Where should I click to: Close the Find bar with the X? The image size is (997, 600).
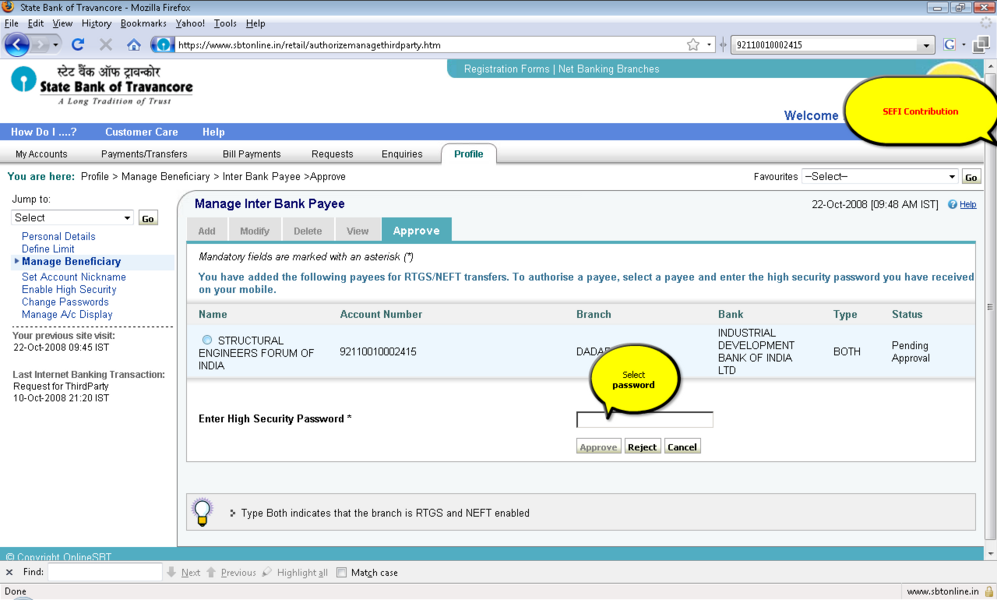click(9, 573)
